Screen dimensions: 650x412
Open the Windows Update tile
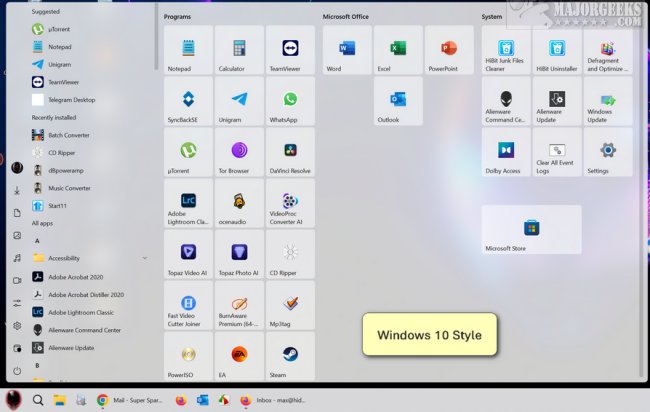click(x=608, y=101)
